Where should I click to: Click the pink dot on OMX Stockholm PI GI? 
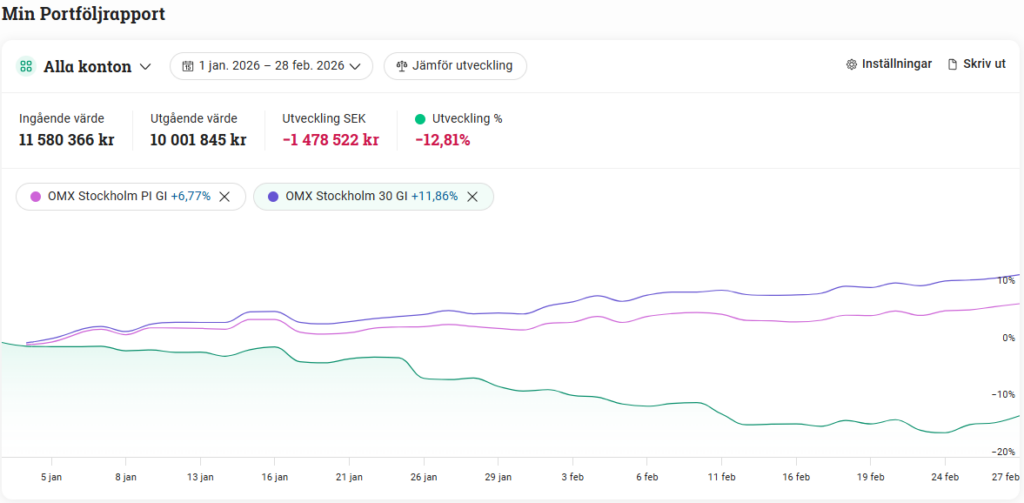36,197
